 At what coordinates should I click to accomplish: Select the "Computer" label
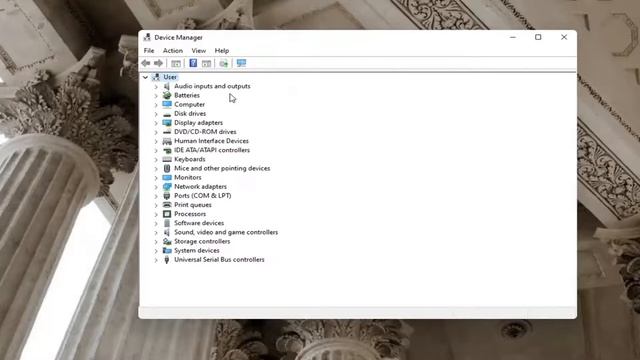click(189, 104)
